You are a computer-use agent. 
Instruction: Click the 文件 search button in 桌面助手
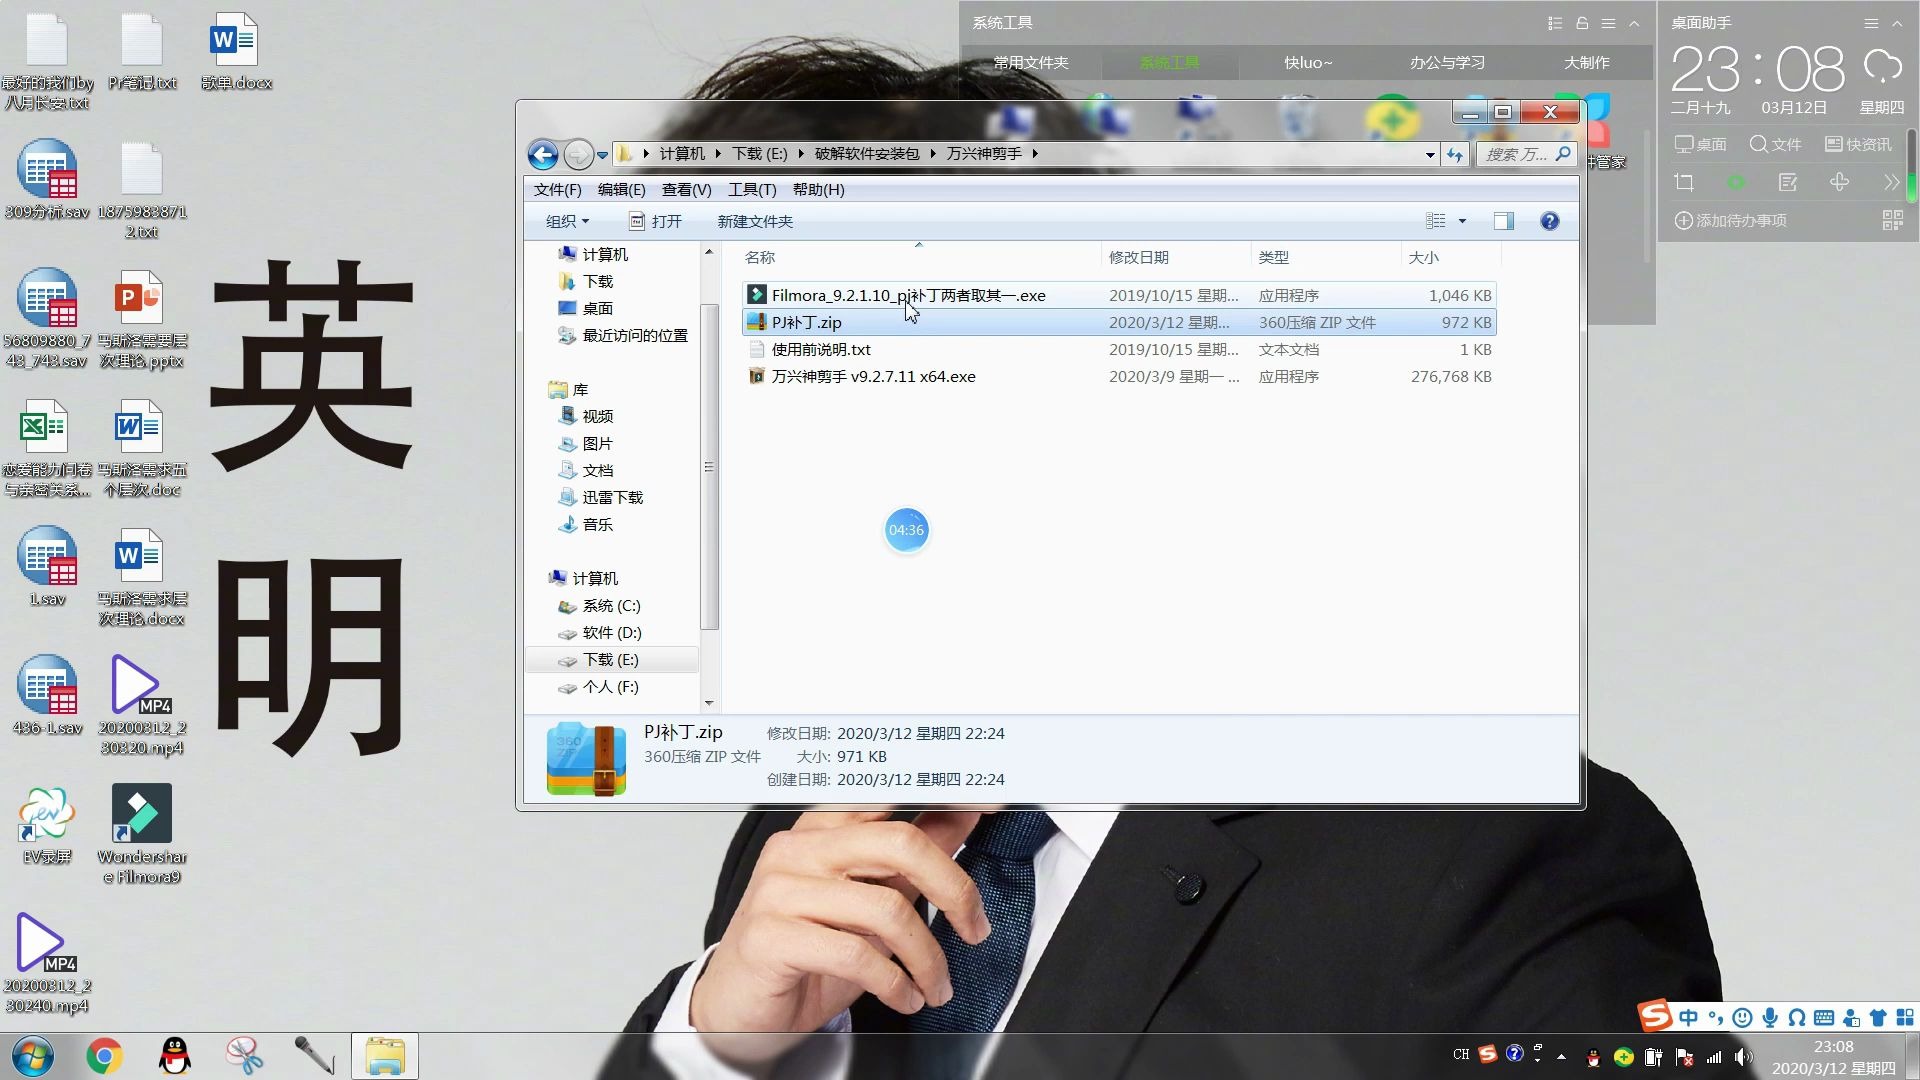tap(1775, 144)
